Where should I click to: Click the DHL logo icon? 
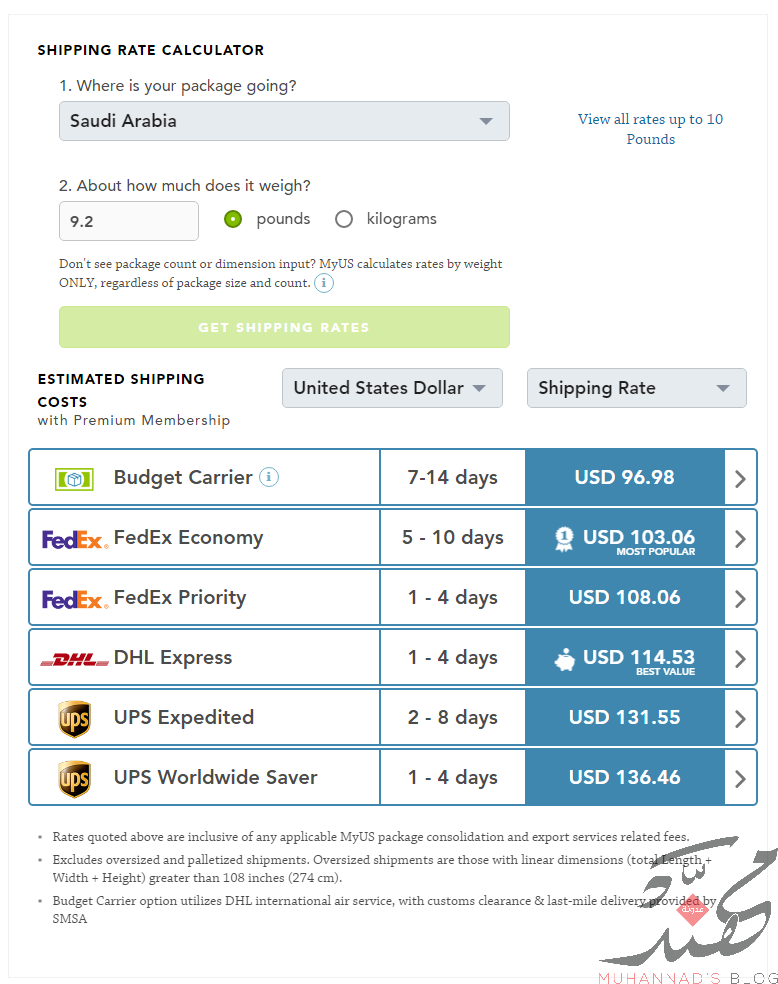pos(75,659)
